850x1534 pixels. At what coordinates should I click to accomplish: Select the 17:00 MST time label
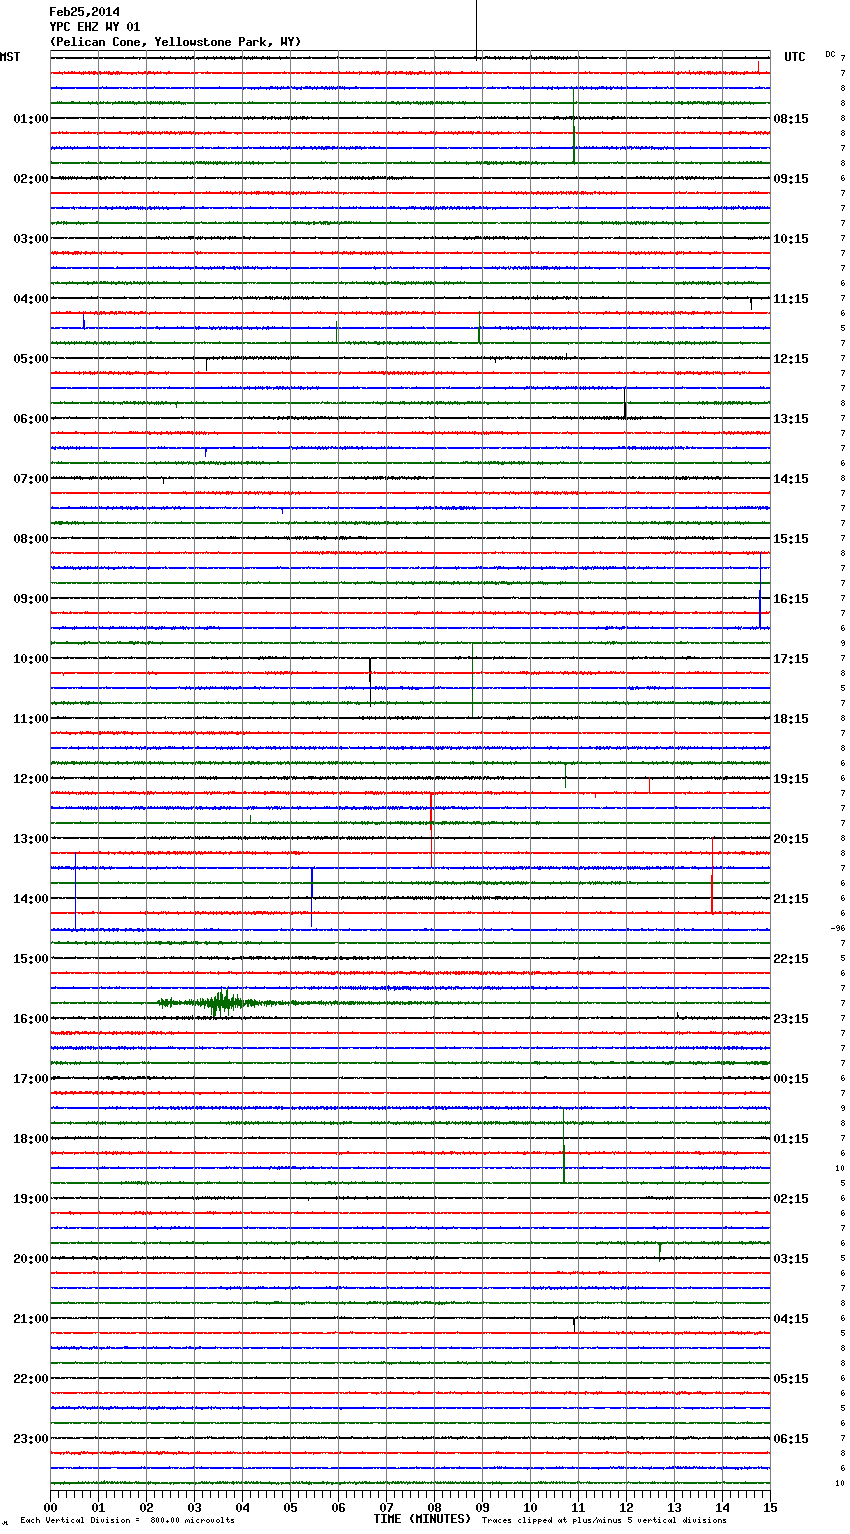(x=31, y=1079)
